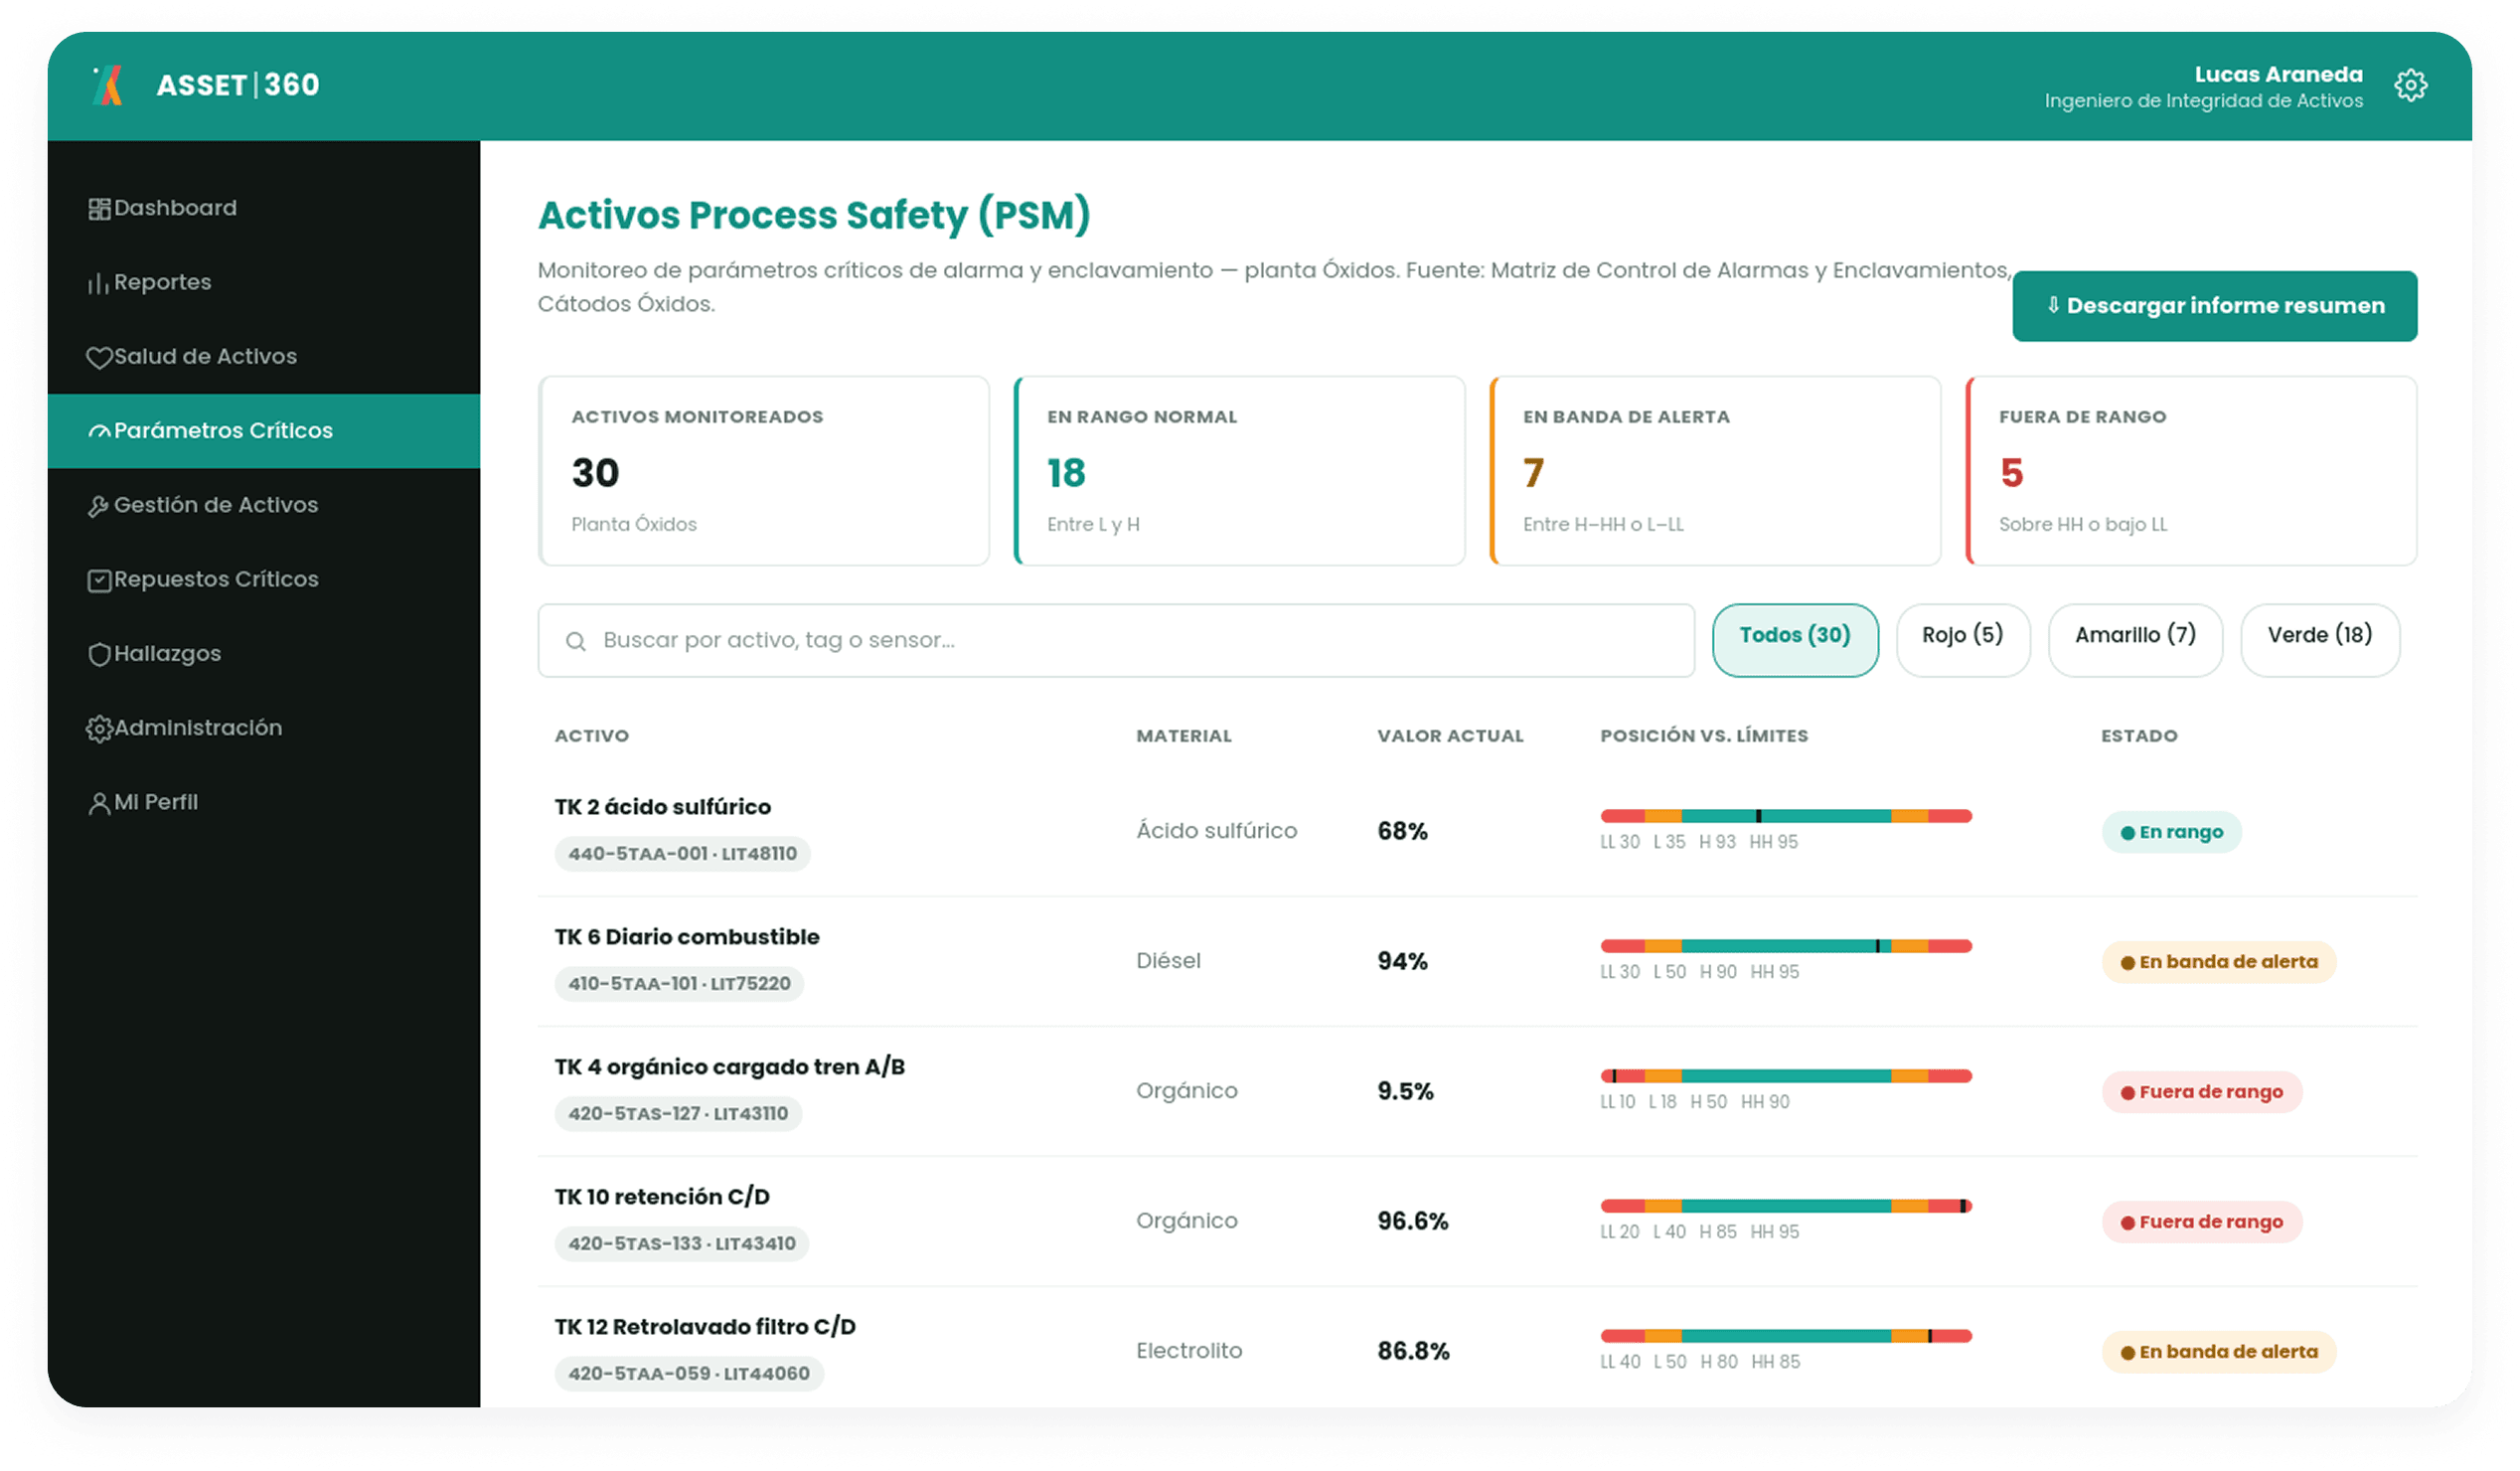The height and width of the screenshot is (1471, 2520).
Task: Navigate to Gestión de Activos
Action: click(264, 506)
